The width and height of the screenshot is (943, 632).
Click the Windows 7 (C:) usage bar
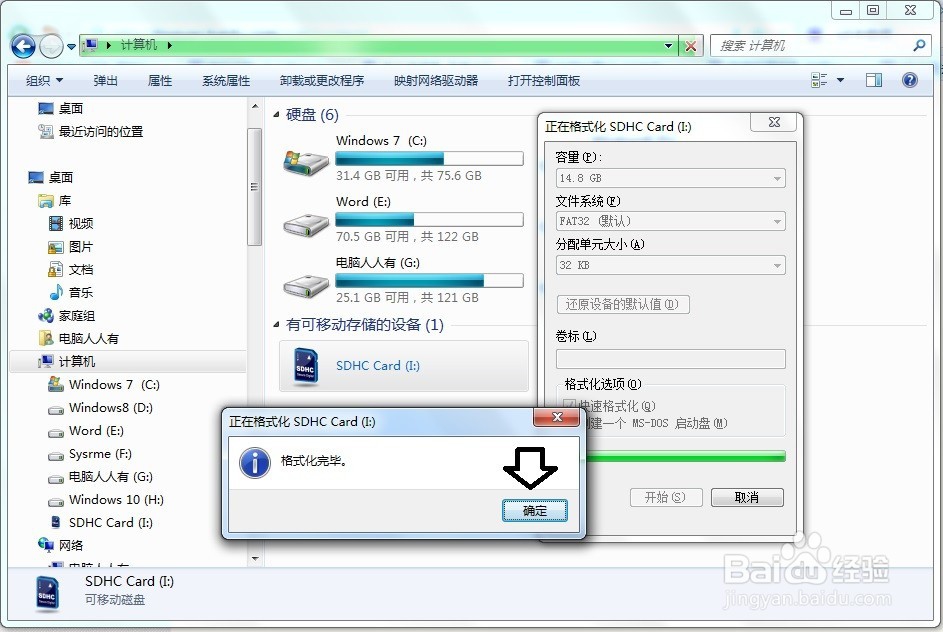coord(429,159)
